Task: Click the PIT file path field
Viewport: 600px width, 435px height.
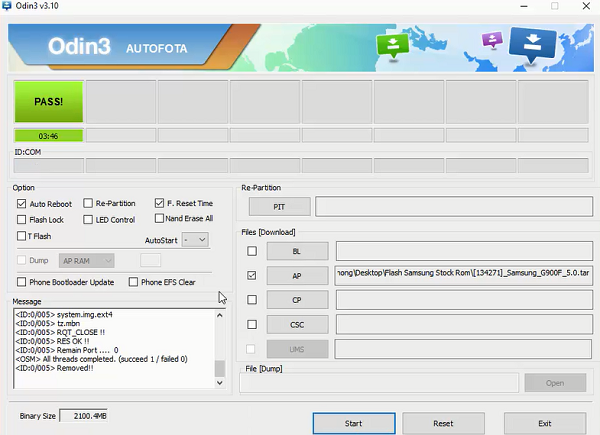Action: pyautogui.click(x=454, y=207)
